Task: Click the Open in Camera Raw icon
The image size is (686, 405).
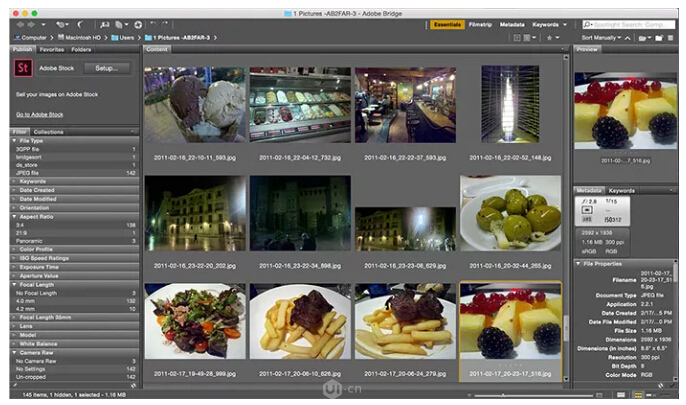Action: (137, 24)
